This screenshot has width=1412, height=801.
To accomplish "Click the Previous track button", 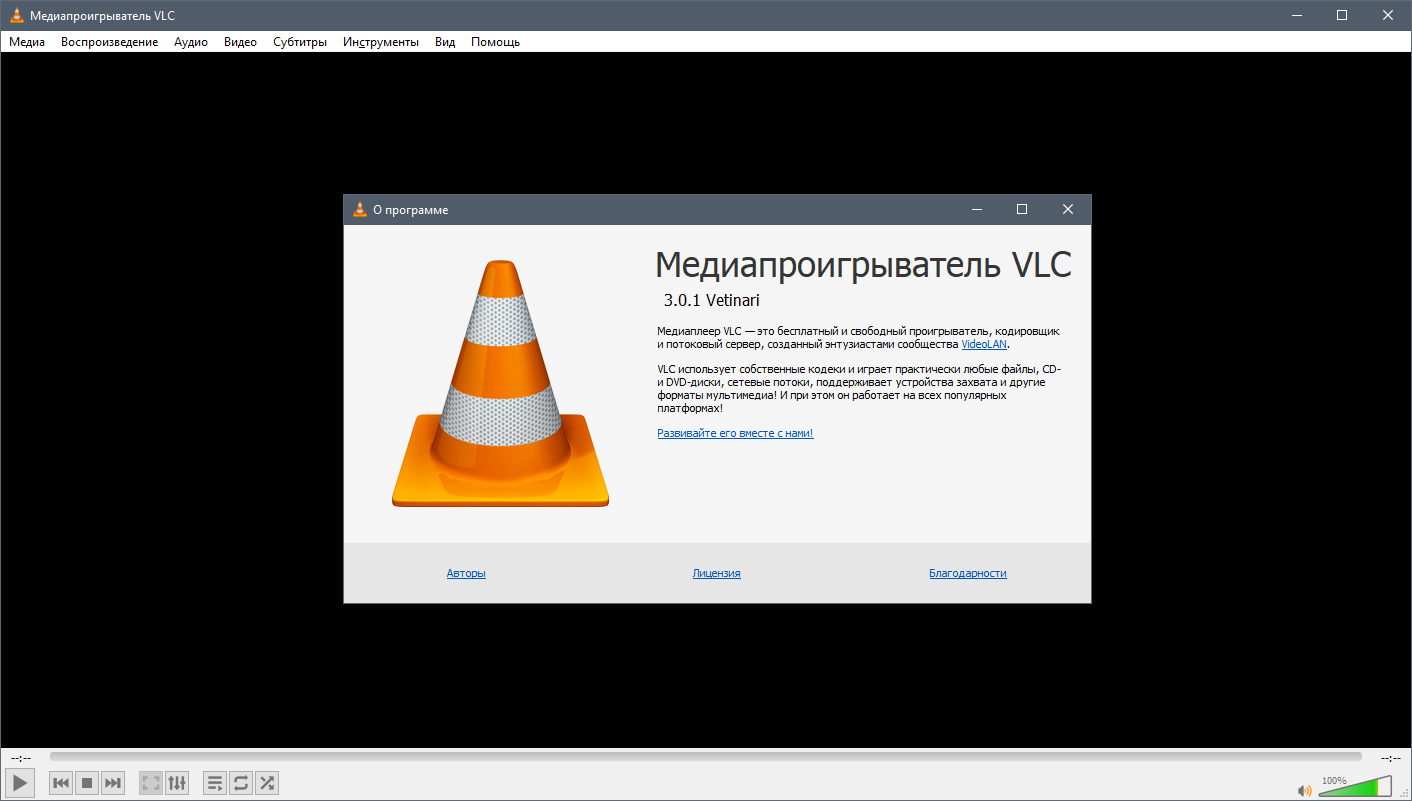I will click(x=61, y=783).
